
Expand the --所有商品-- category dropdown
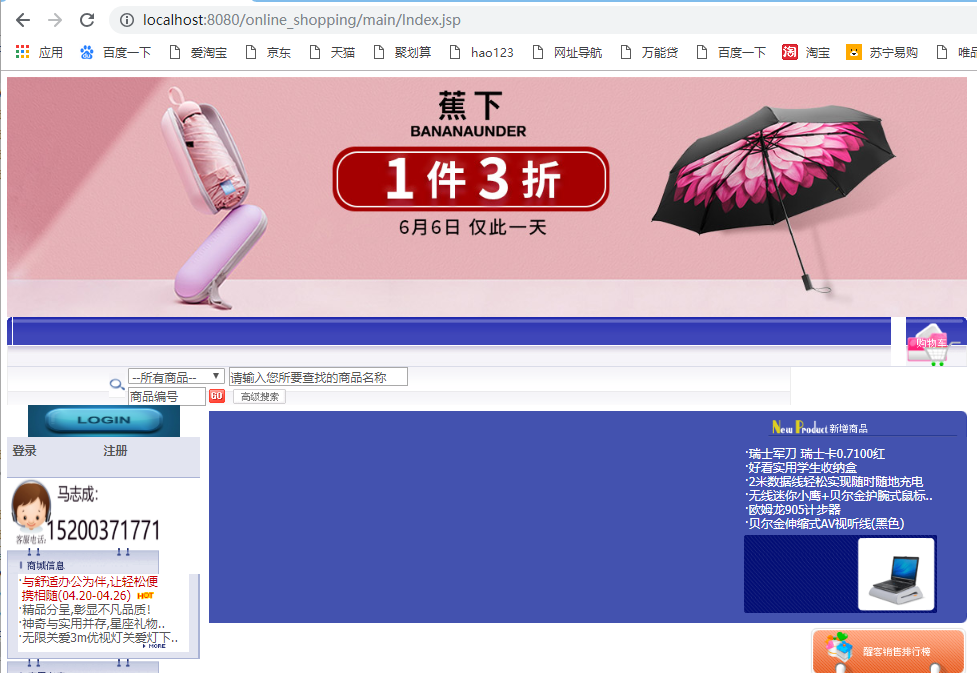pos(176,377)
